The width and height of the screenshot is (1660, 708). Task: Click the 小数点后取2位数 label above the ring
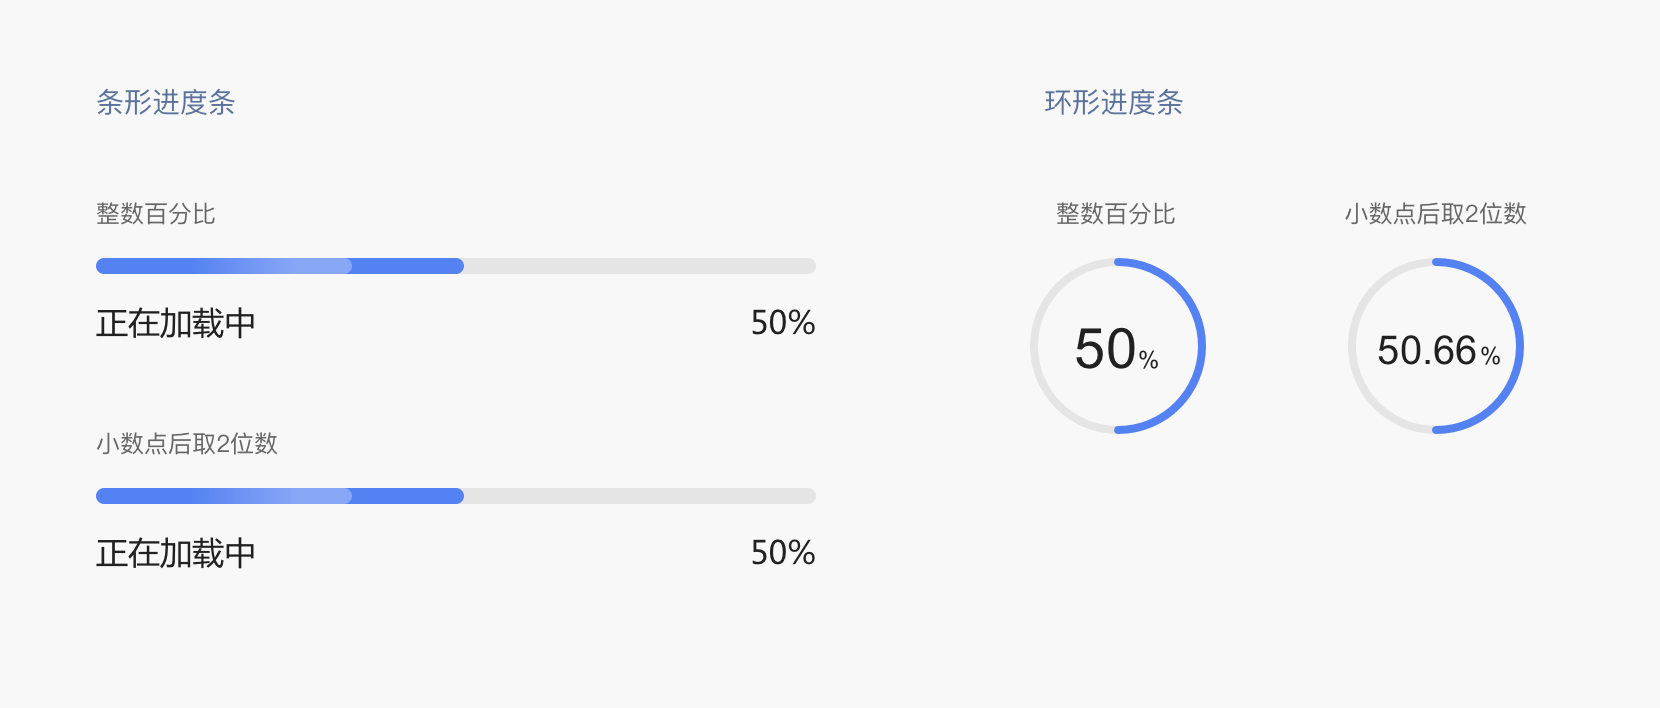pyautogui.click(x=1435, y=214)
